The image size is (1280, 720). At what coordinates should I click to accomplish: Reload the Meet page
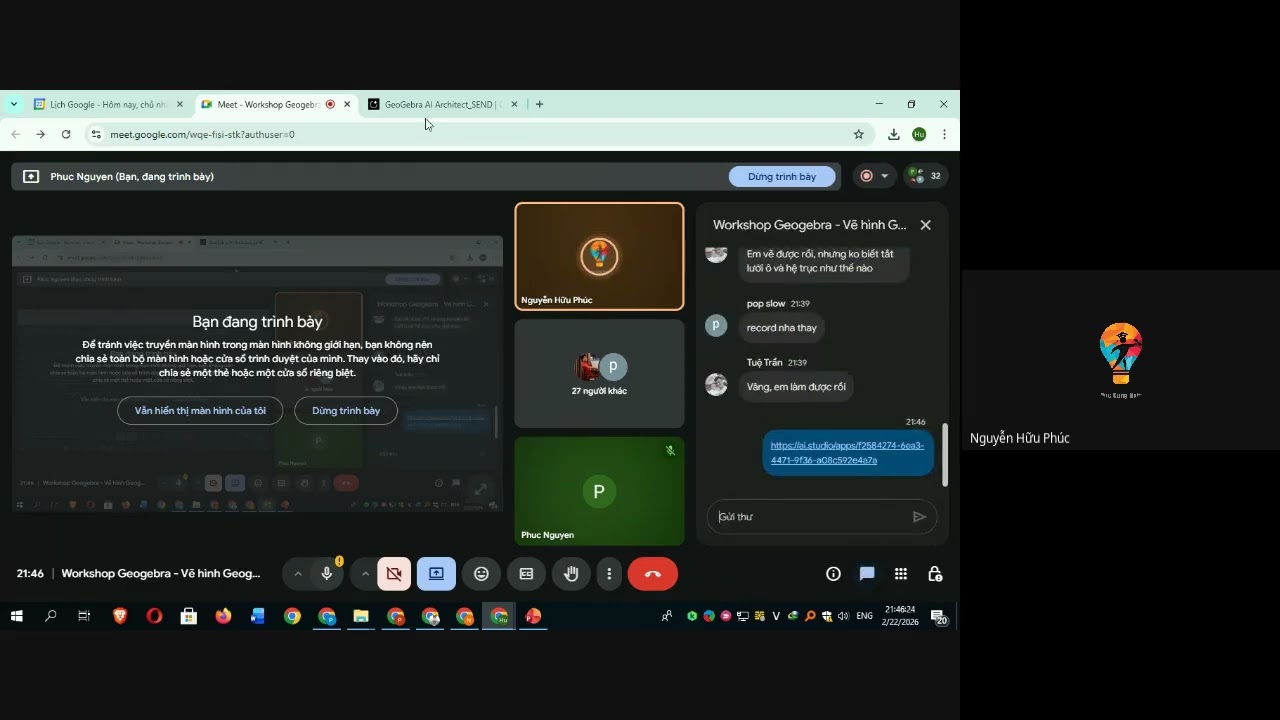(x=66, y=134)
